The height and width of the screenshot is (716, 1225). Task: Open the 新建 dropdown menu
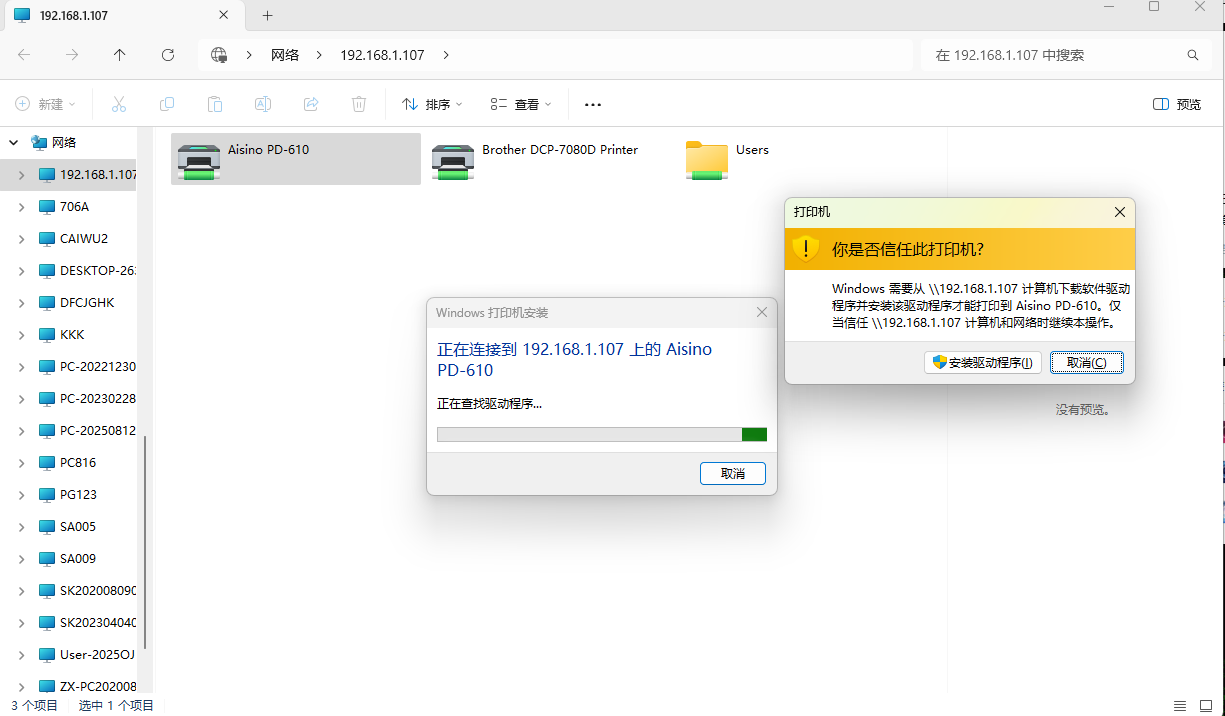coord(47,104)
